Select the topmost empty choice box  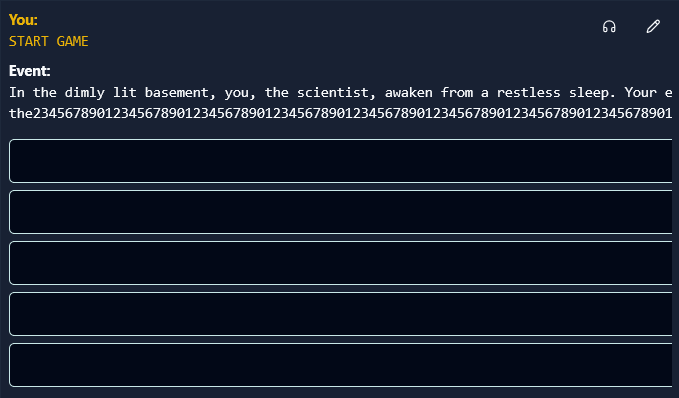tap(340, 161)
